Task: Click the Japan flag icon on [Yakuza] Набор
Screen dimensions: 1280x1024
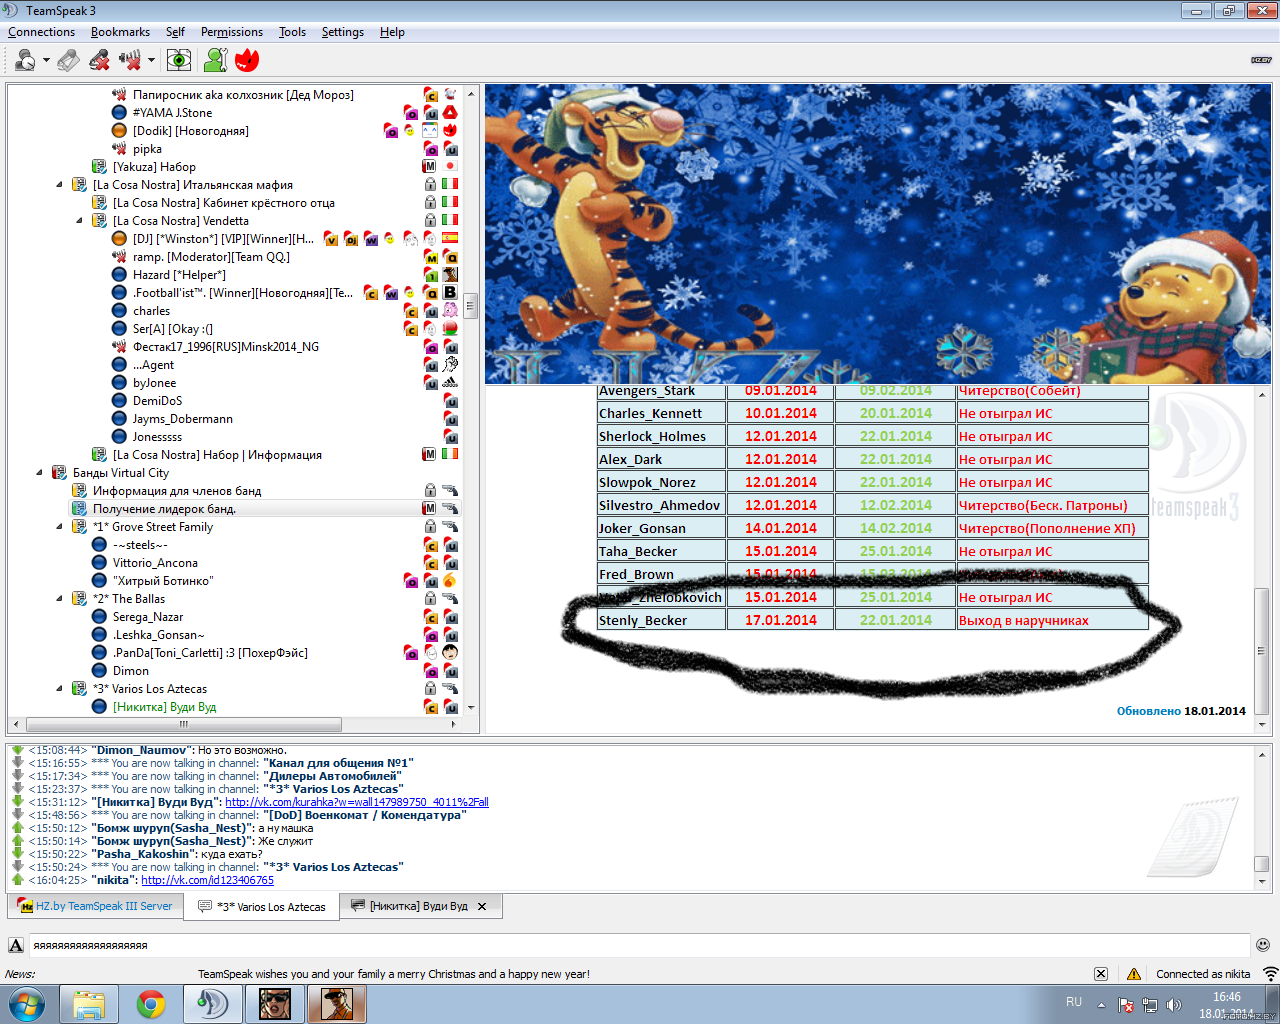Action: click(x=450, y=167)
